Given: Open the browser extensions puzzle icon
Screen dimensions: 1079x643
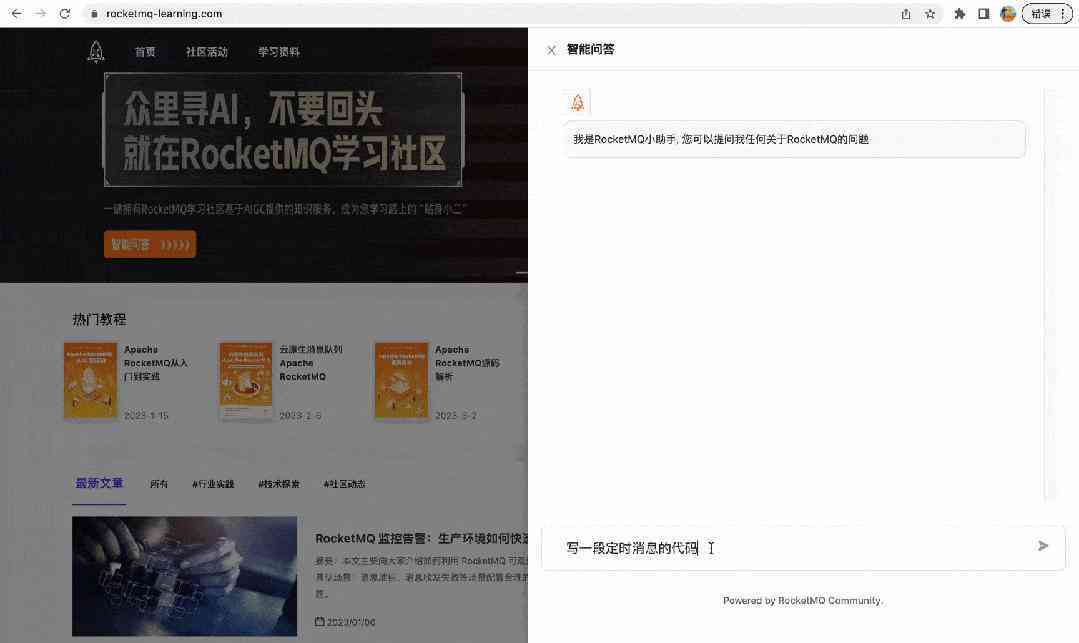Looking at the screenshot, I should coord(959,14).
